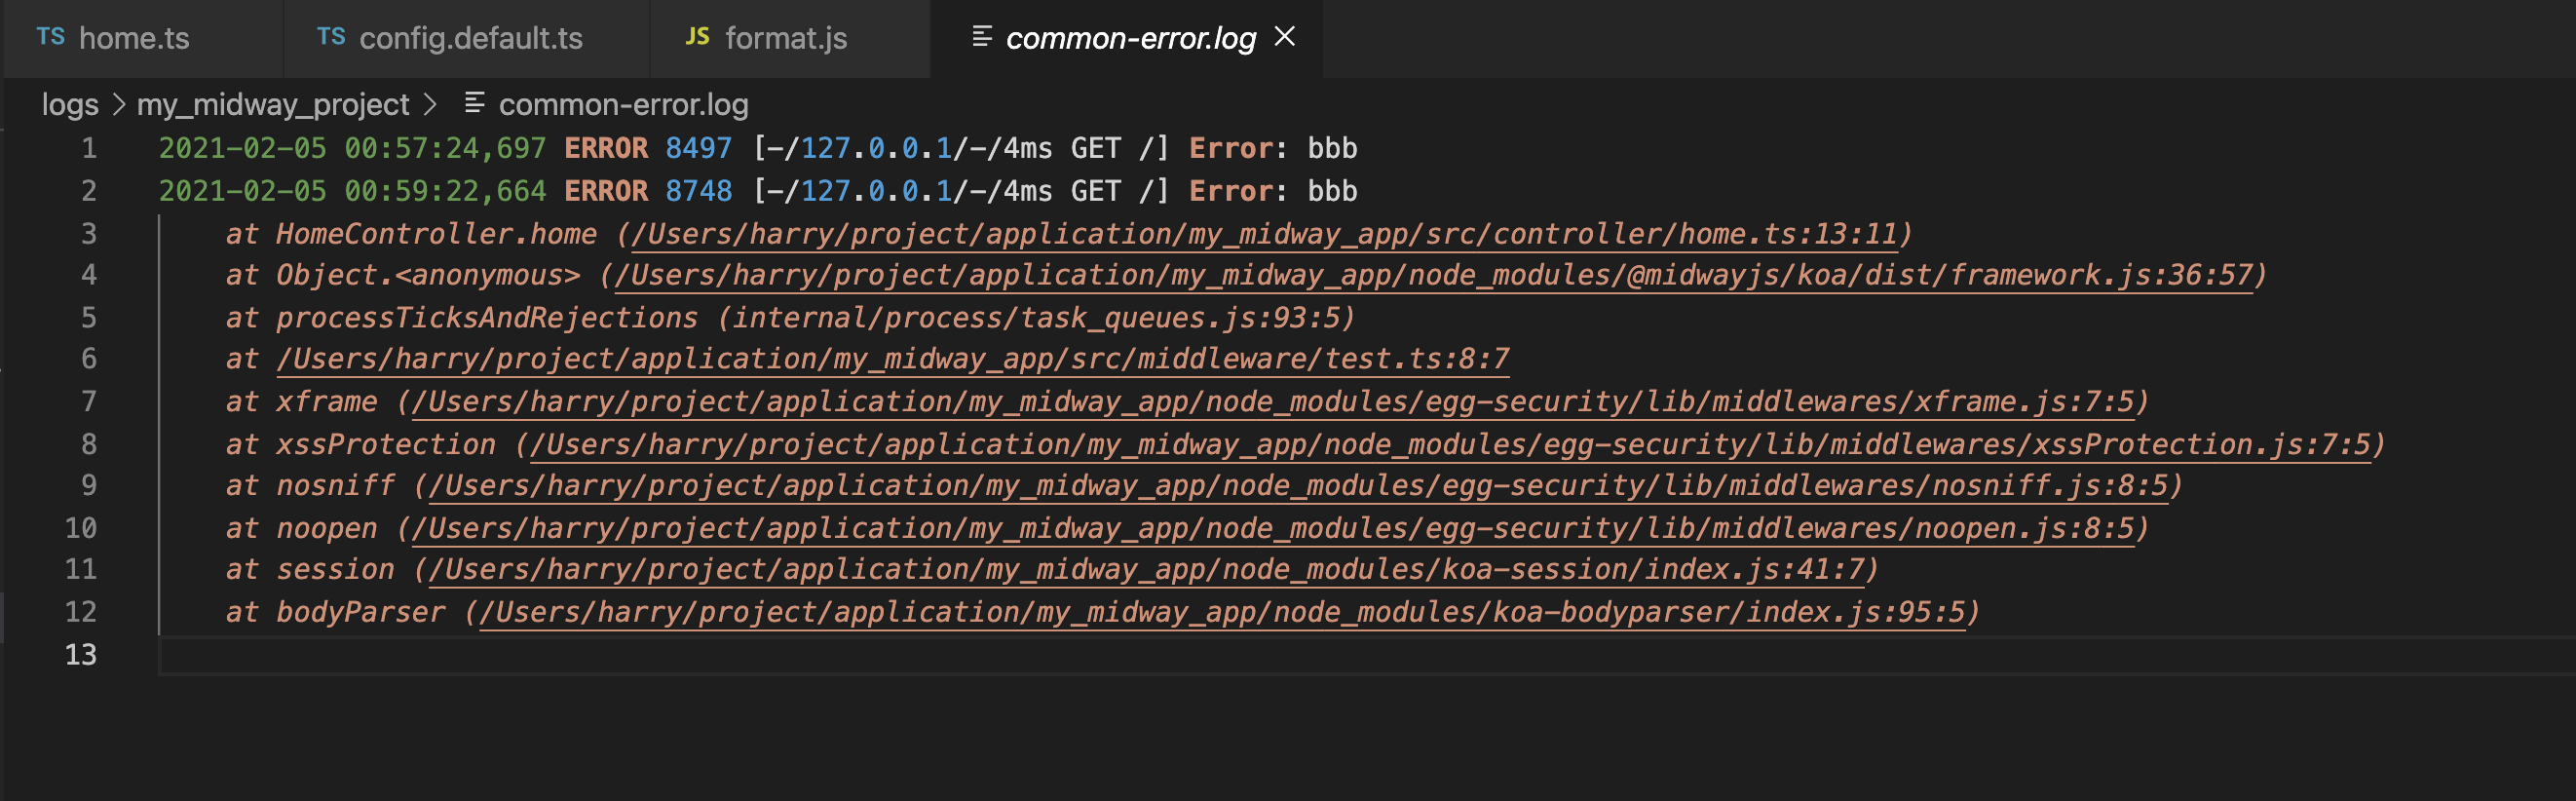This screenshot has height=801, width=2576.
Task: Click the JS icon on the format.js tab
Action: [x=697, y=38]
